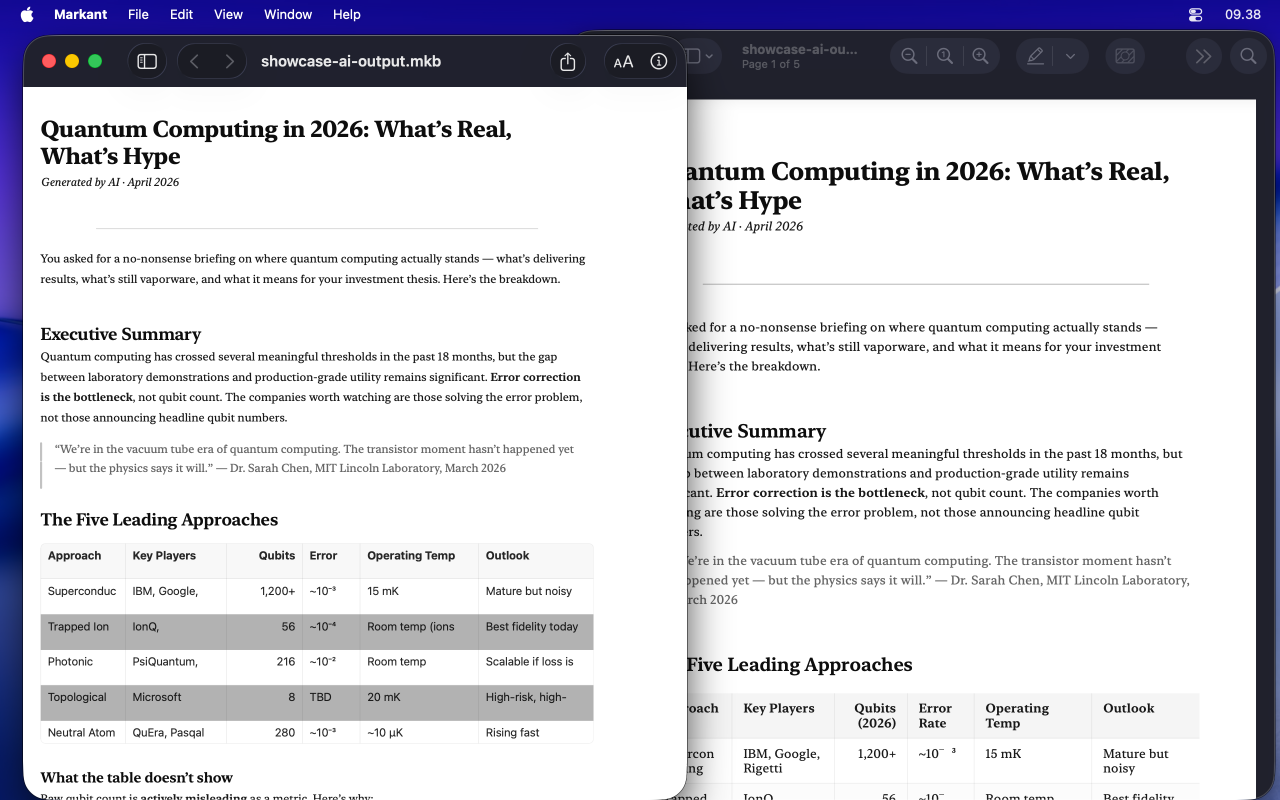Click the info (i) icon
This screenshot has width=1280, height=800.
[658, 61]
